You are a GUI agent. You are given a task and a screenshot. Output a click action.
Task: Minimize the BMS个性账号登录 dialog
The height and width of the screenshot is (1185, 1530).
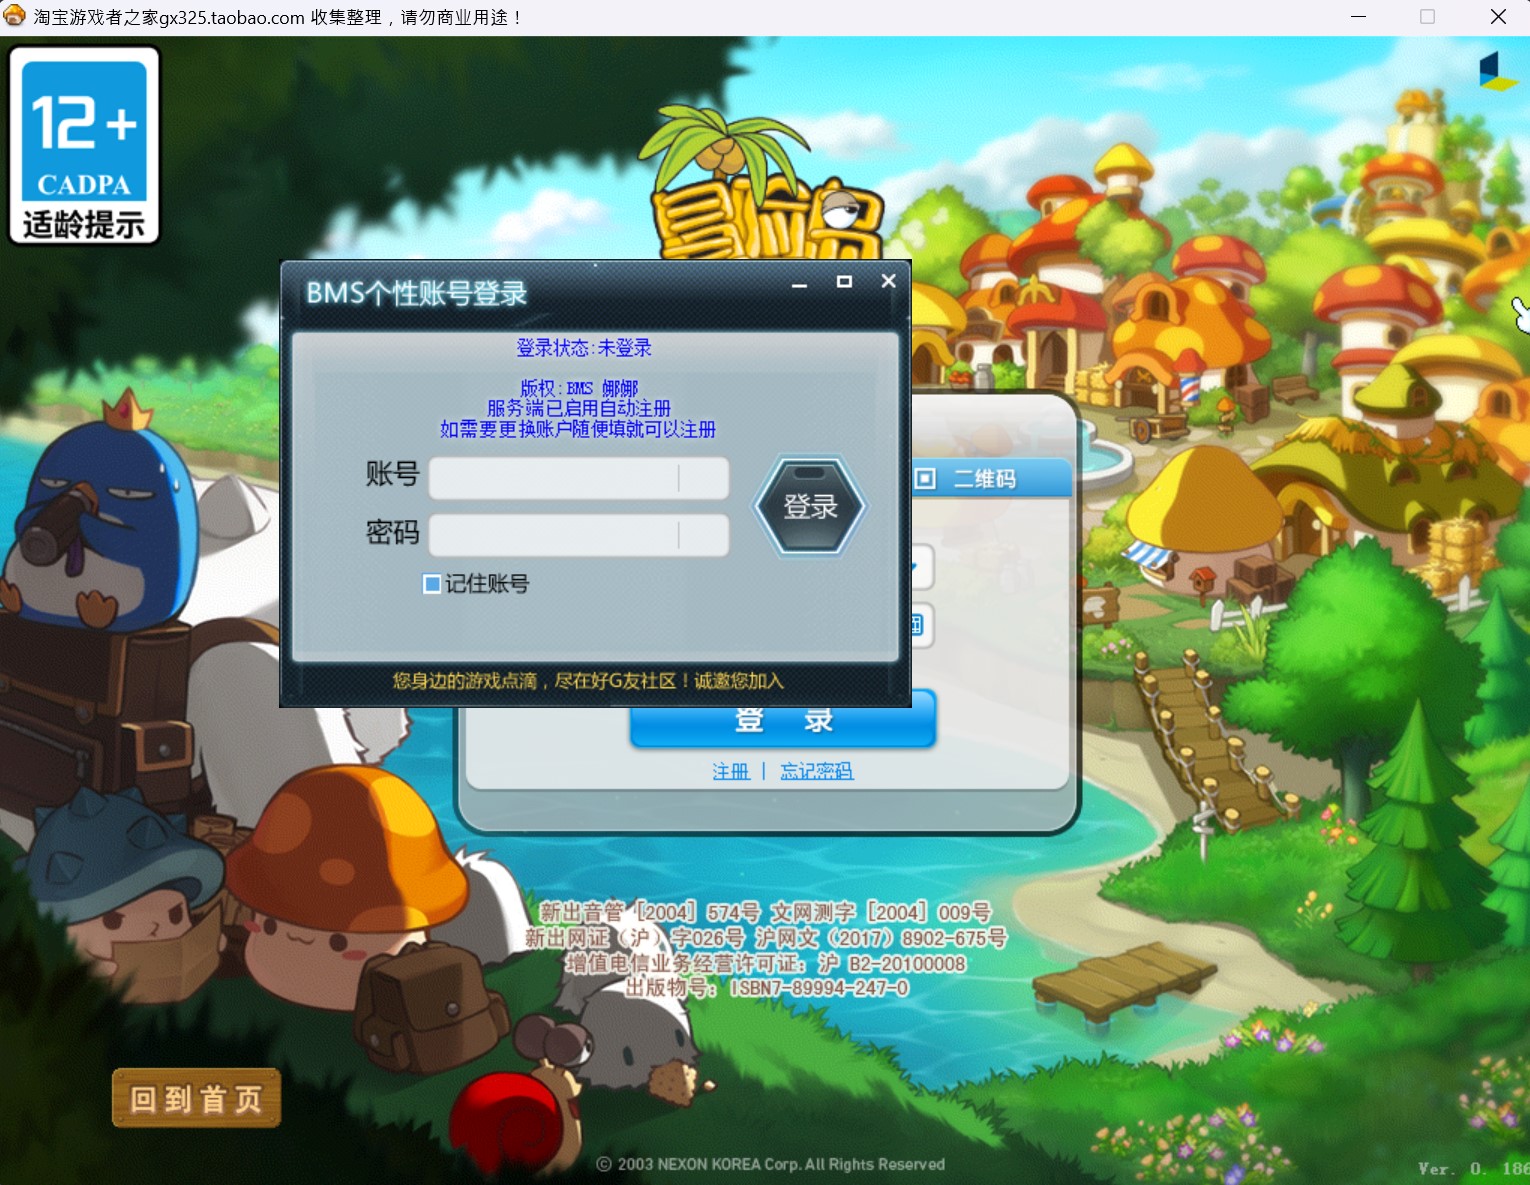pyautogui.click(x=799, y=284)
